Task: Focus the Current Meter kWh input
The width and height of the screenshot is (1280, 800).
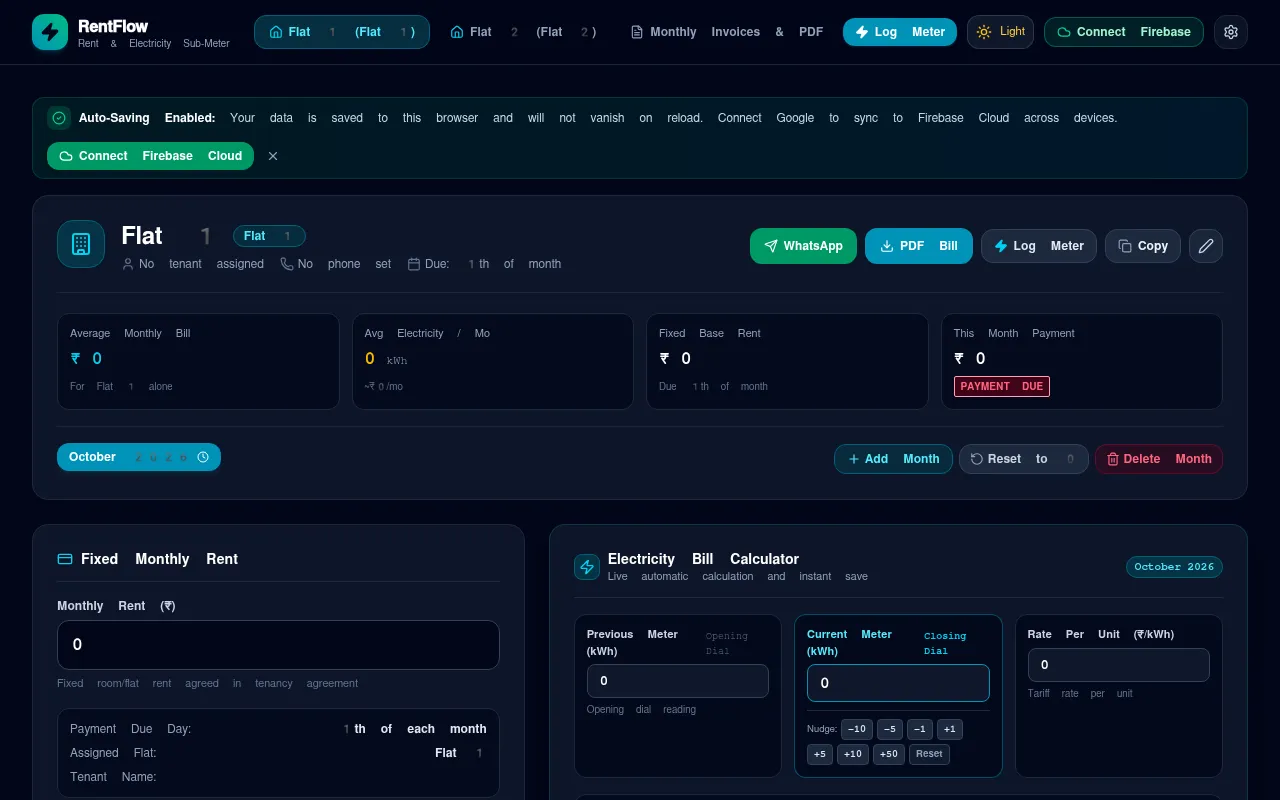Action: 898,683
